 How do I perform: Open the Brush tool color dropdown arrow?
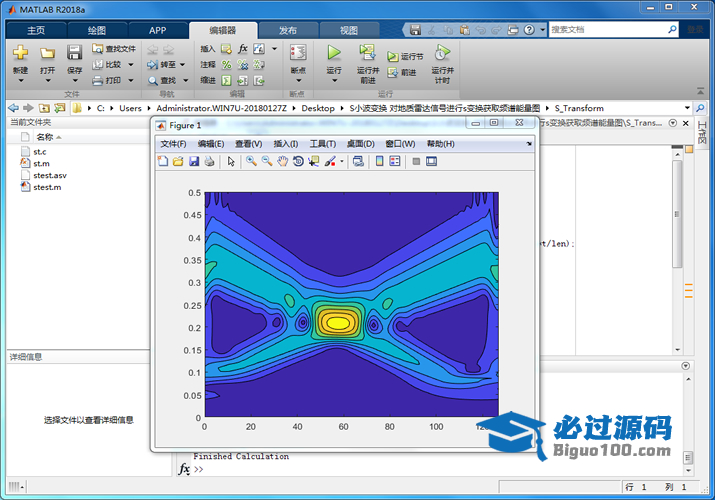pos(342,161)
